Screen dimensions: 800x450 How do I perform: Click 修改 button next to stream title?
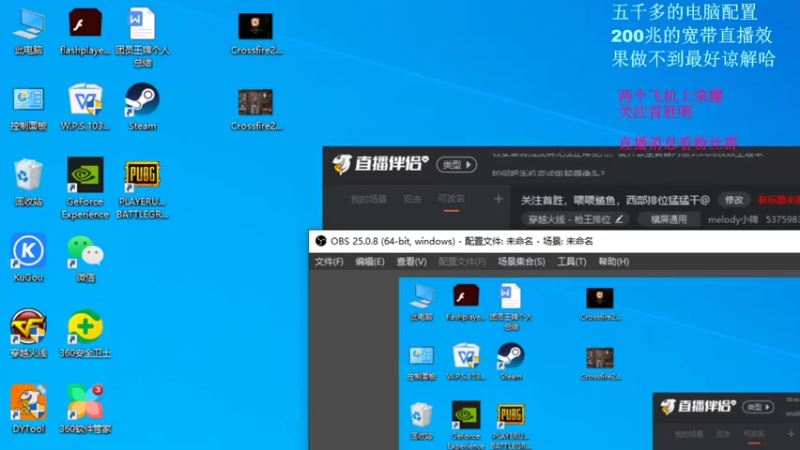click(x=734, y=200)
